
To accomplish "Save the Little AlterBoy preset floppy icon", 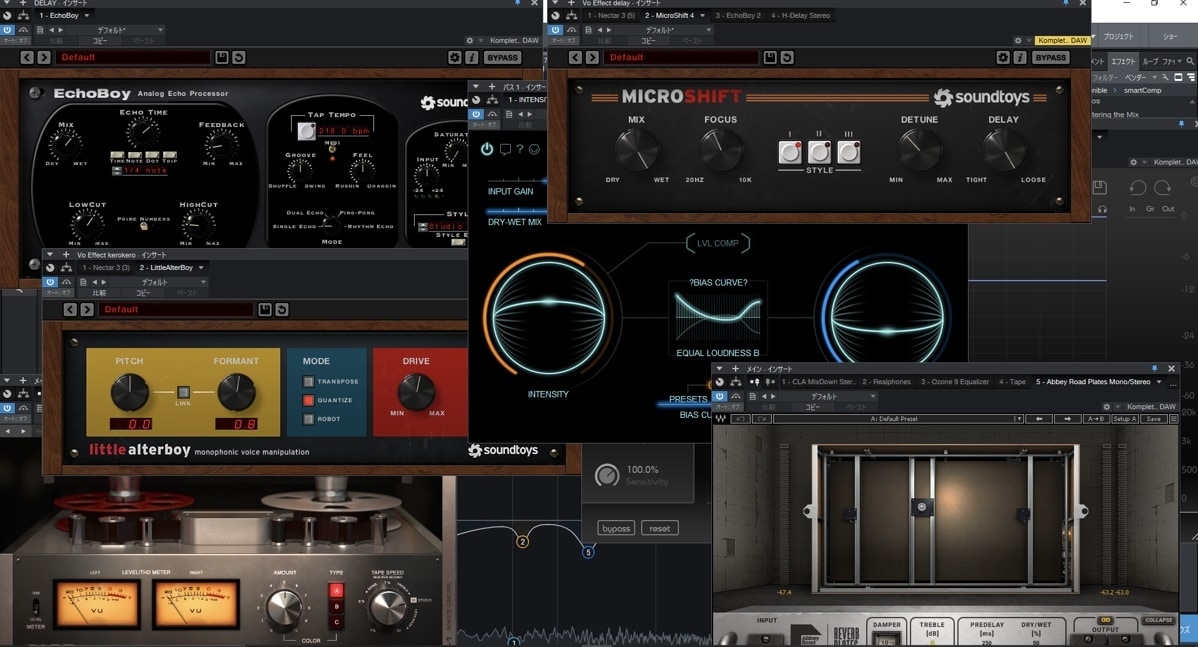I will [264, 309].
